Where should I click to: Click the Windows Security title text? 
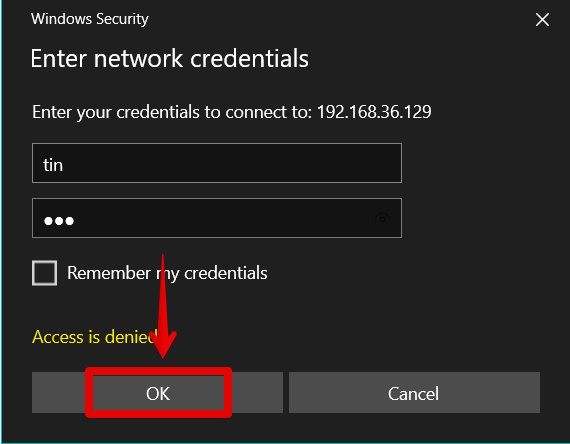click(89, 19)
